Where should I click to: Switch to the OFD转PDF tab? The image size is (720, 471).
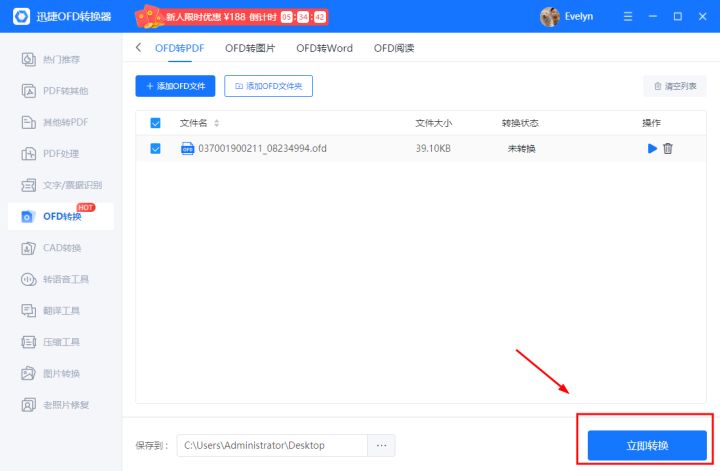coord(180,48)
